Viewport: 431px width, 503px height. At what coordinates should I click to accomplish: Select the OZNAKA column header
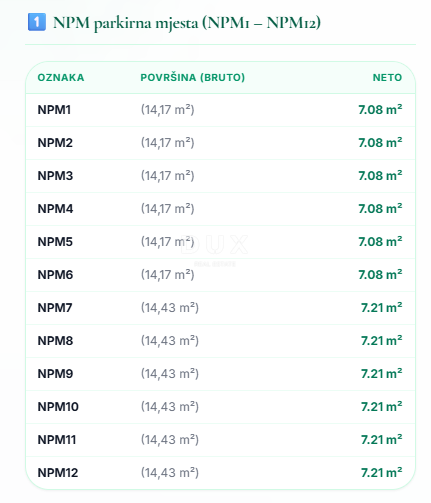click(x=61, y=78)
